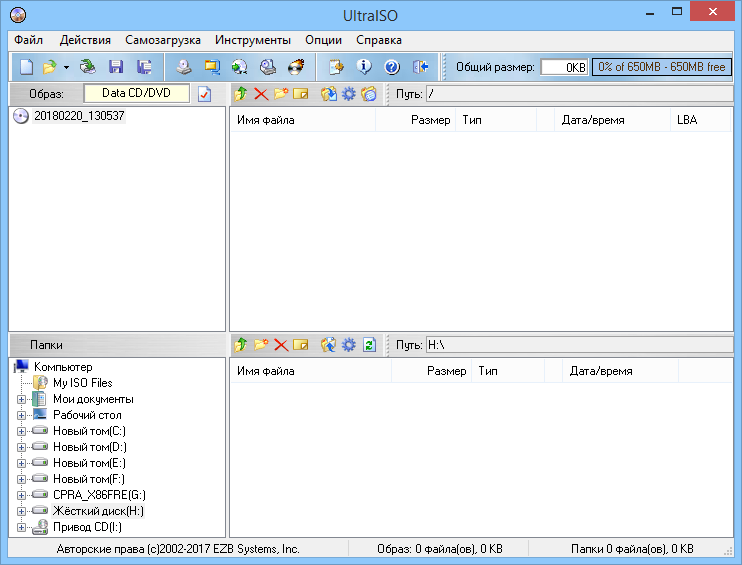Image resolution: width=742 pixels, height=565 pixels.
Task: Expand the Новый том(E:) node
Action: [x=21, y=463]
